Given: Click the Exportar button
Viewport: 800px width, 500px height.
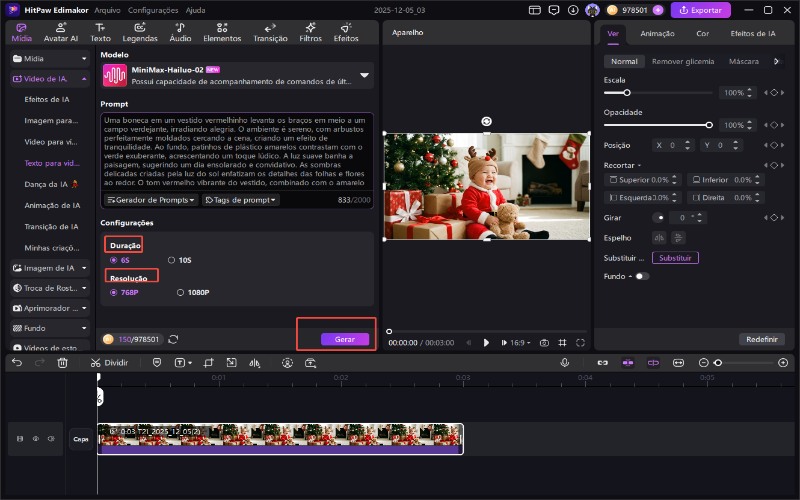Looking at the screenshot, I should 701,10.
